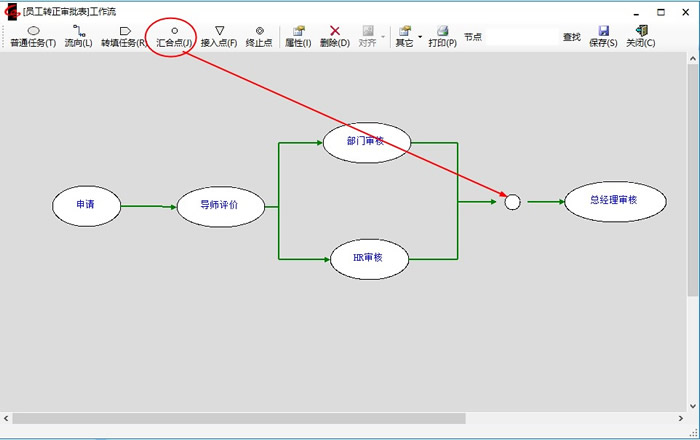Click the 打印(P) print button
The image size is (700, 440).
point(442,37)
